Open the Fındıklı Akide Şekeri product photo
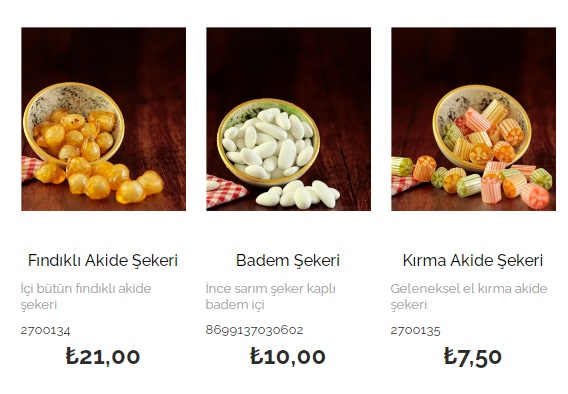 [104, 119]
